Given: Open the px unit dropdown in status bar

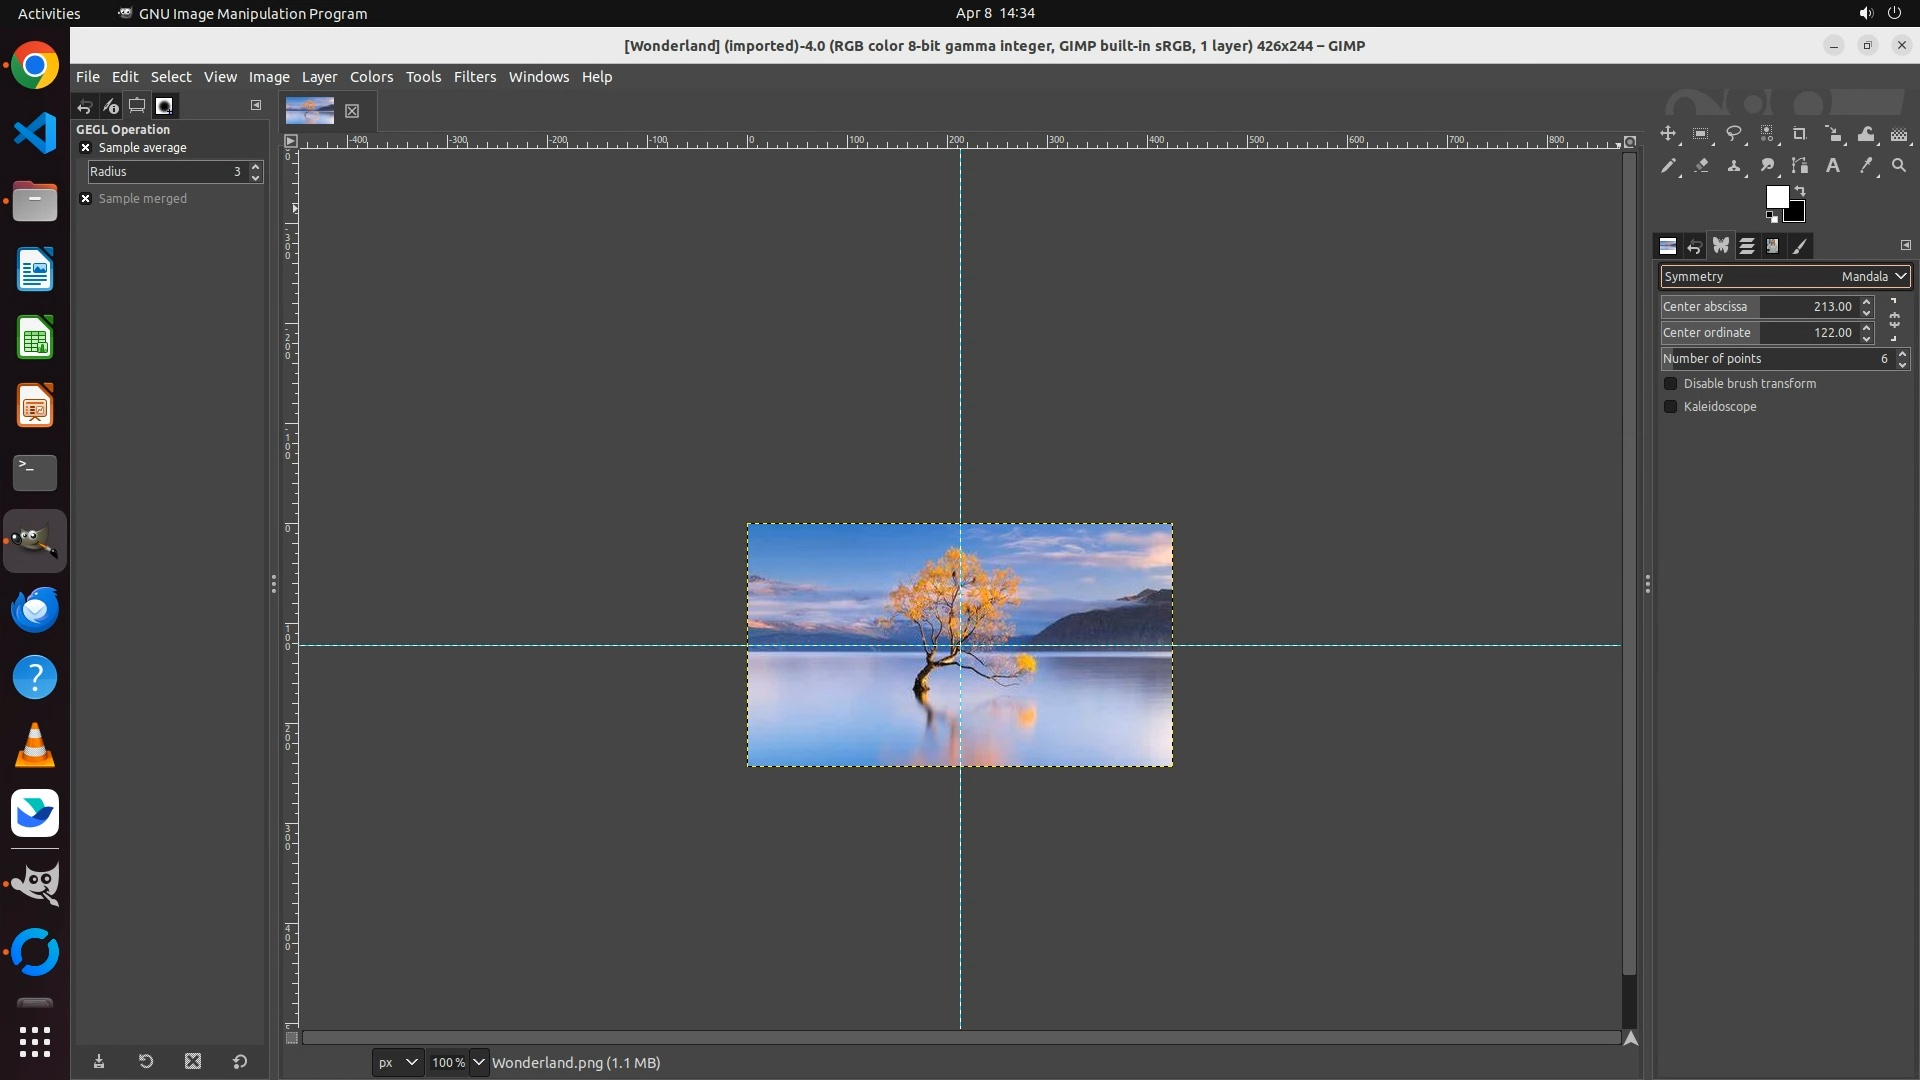Looking at the screenshot, I should (397, 1062).
